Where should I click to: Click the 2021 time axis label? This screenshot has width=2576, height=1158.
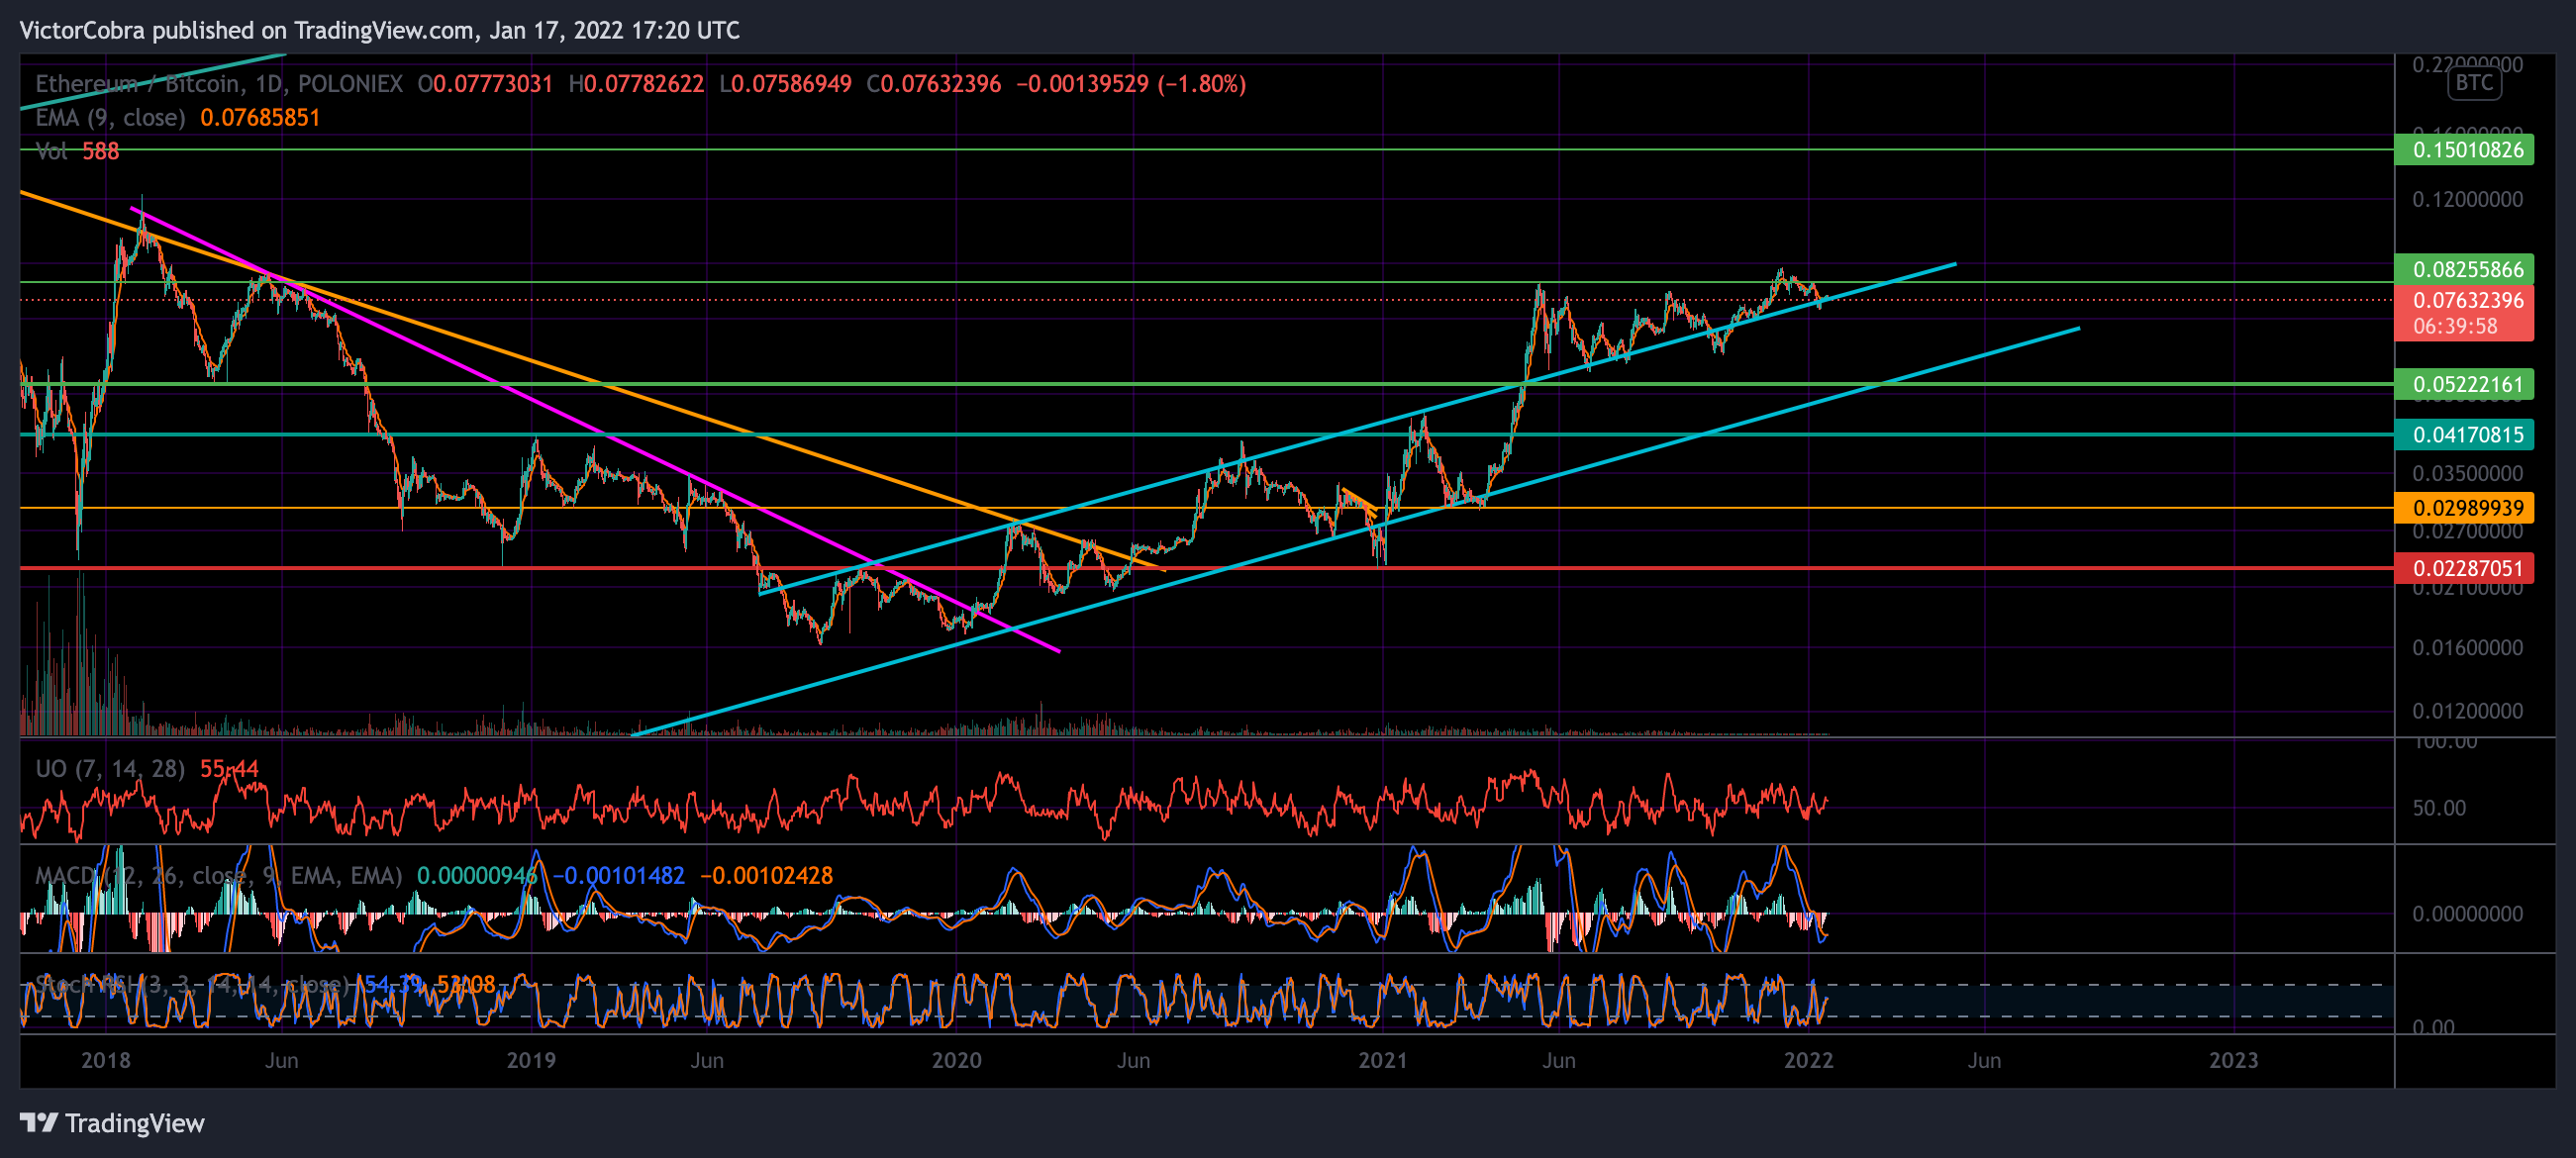click(x=1383, y=1060)
